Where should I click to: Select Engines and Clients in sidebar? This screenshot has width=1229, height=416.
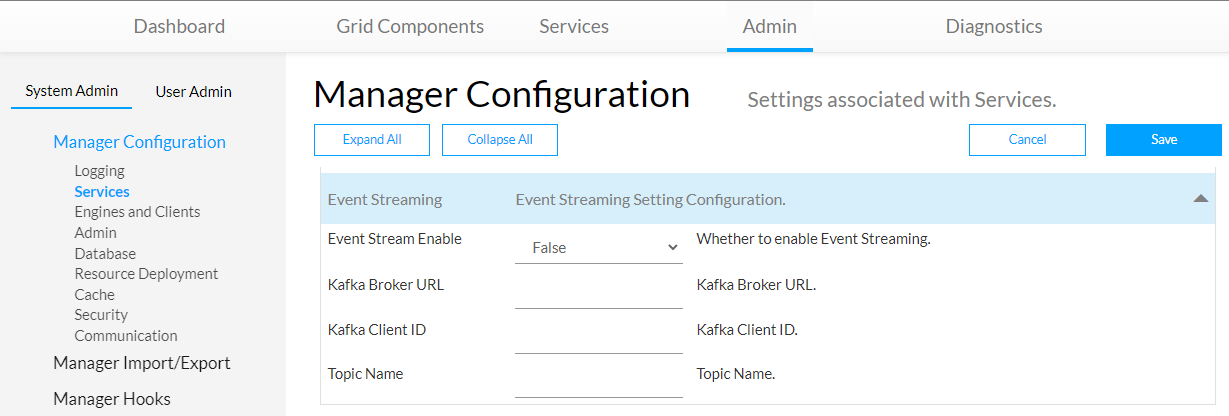pyautogui.click(x=137, y=212)
